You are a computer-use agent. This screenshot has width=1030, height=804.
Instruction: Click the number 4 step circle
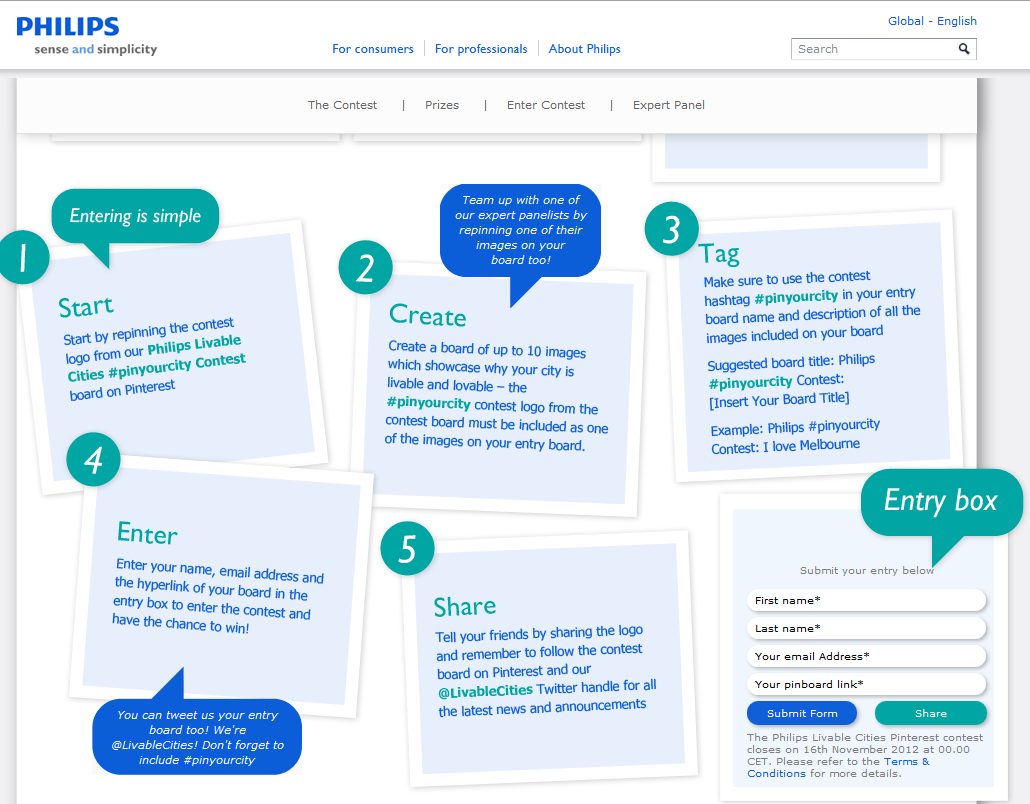(x=93, y=460)
